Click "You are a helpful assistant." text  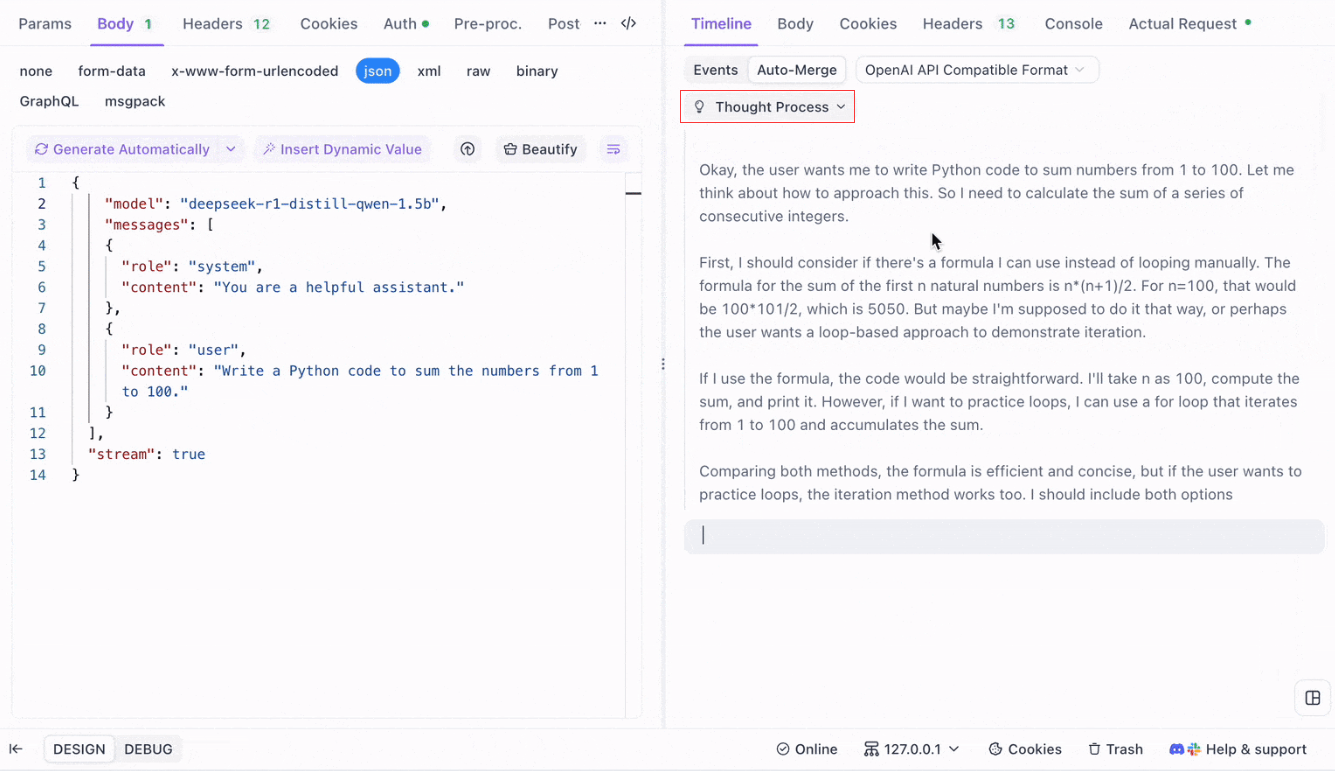pos(339,287)
